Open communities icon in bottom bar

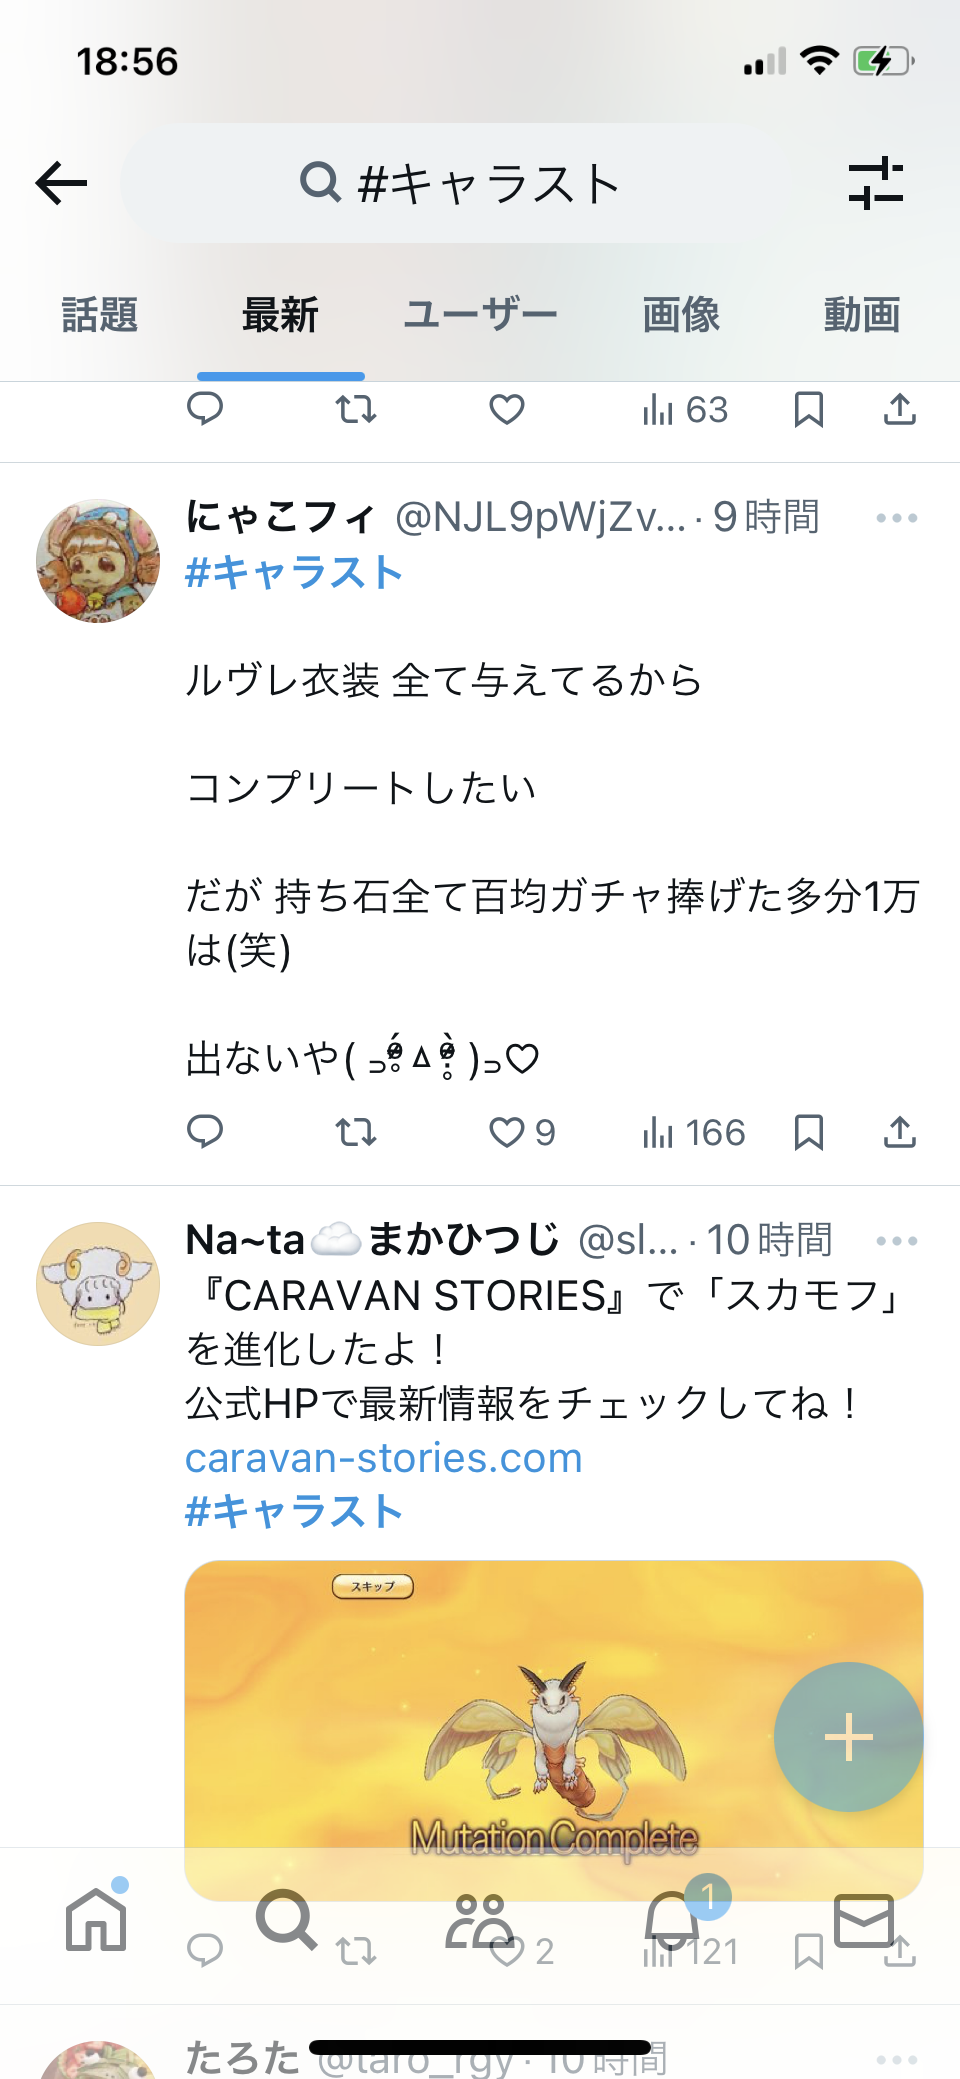pos(480,1919)
